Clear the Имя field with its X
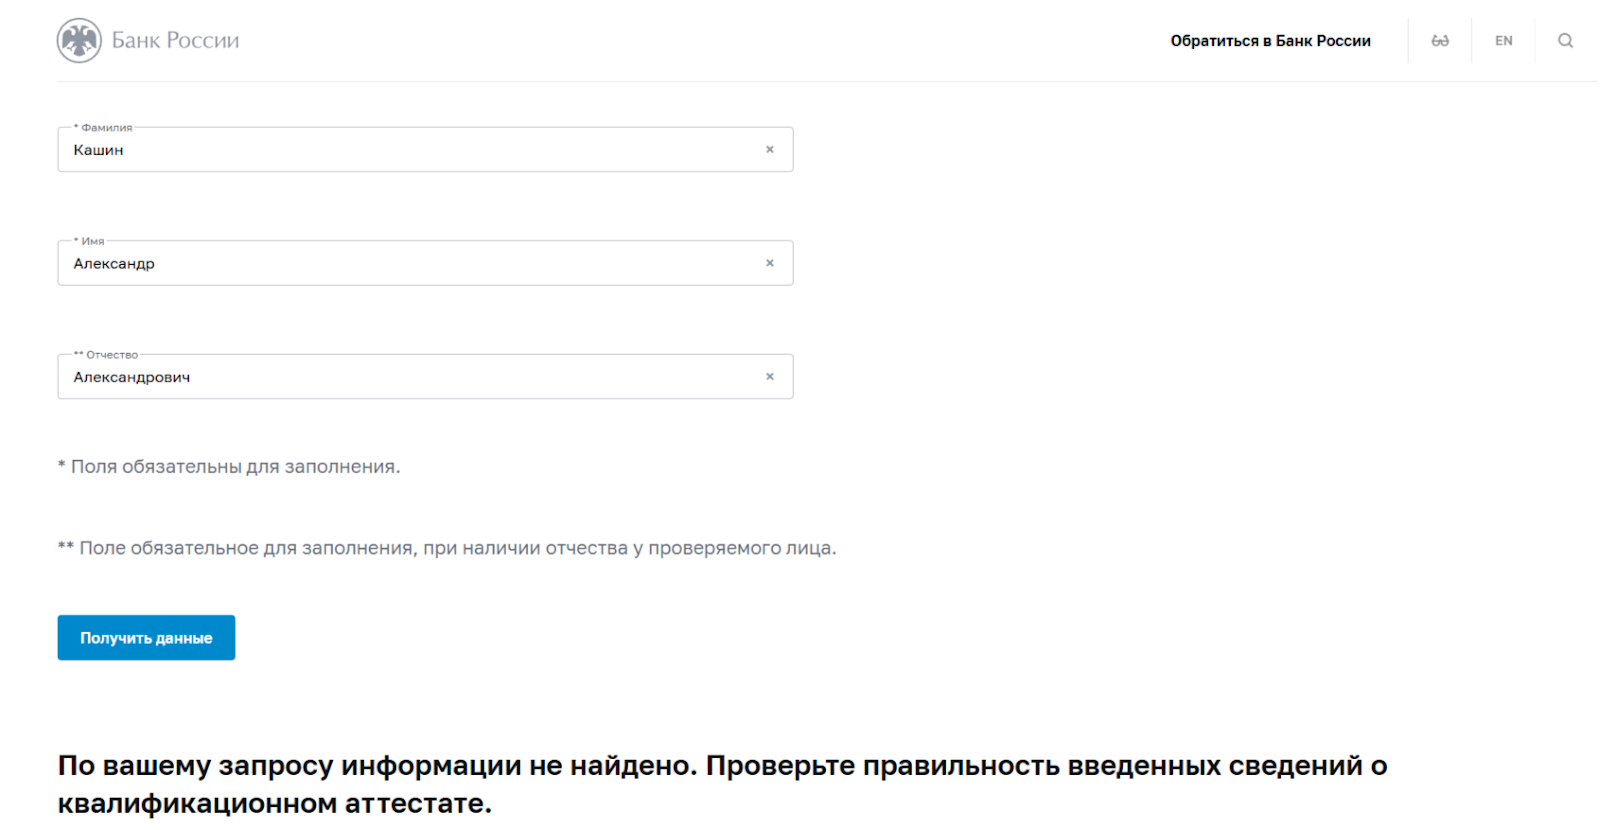 pos(769,263)
